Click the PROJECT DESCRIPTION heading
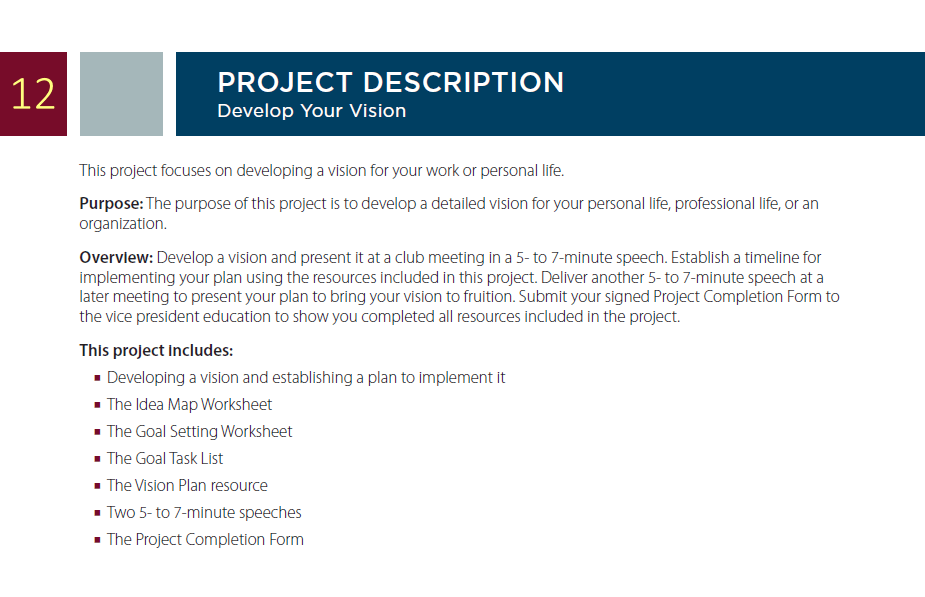 point(391,82)
